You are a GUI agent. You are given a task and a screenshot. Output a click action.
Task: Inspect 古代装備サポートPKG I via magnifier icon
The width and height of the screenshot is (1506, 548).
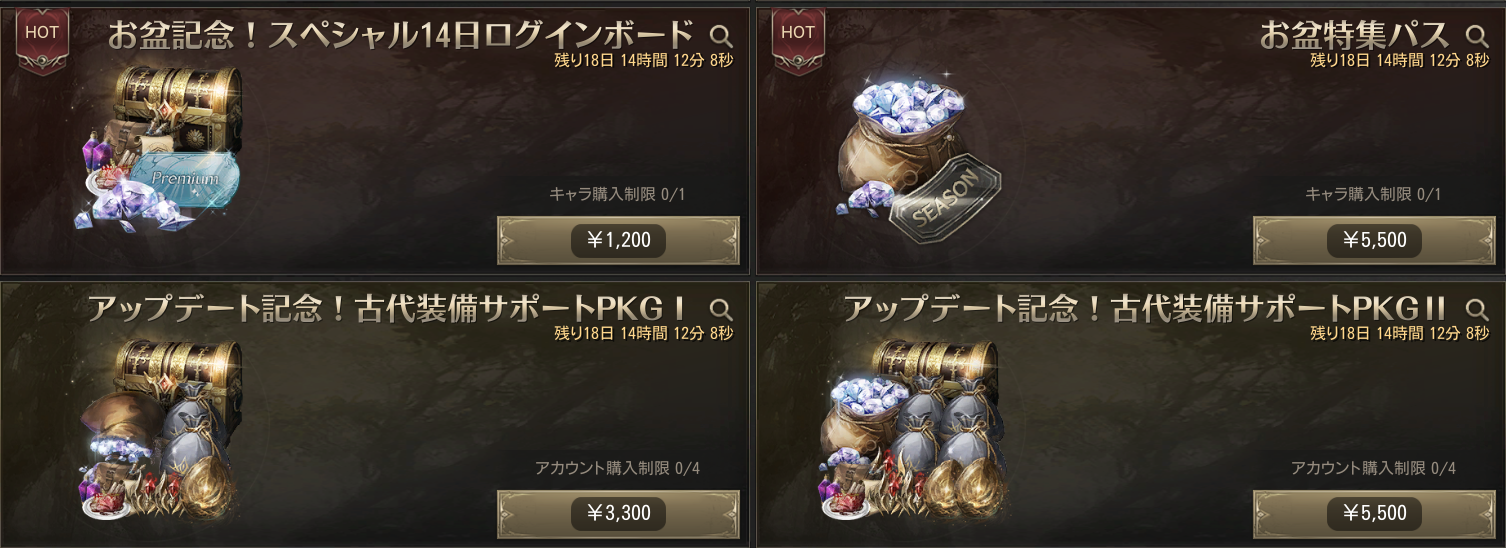pyautogui.click(x=721, y=309)
